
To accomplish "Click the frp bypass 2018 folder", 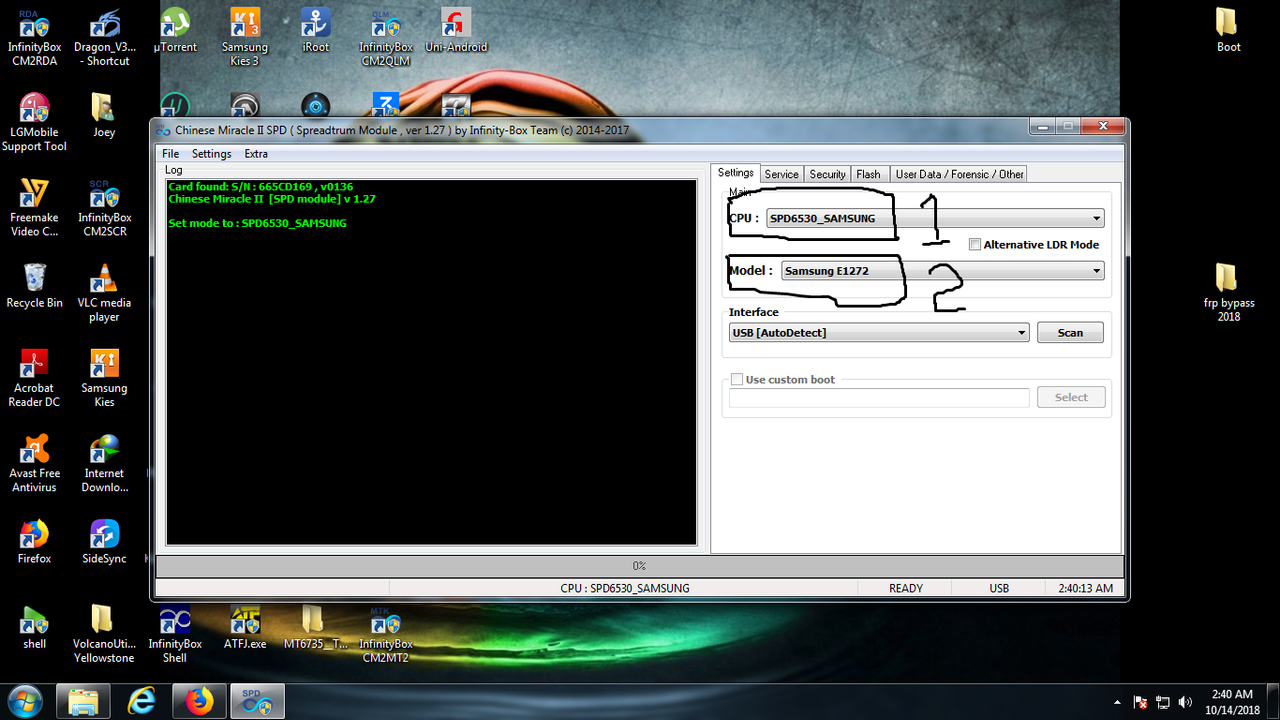I will point(1228,293).
